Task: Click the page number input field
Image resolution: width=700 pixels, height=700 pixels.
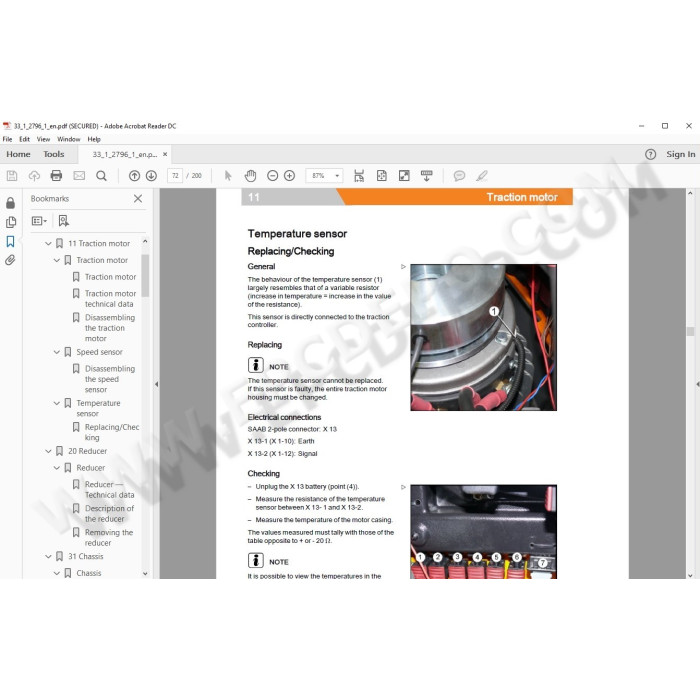Action: pyautogui.click(x=175, y=176)
